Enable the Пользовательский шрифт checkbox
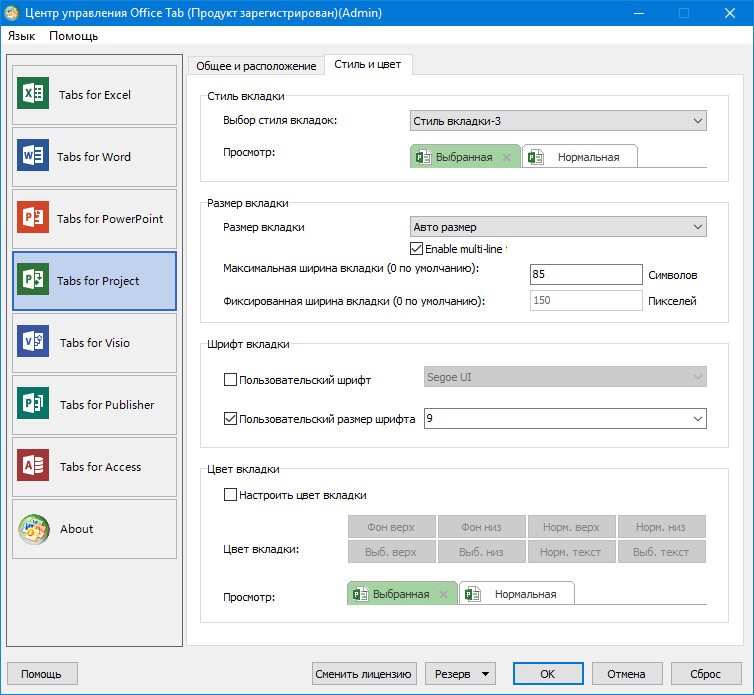The height and width of the screenshot is (695, 754). point(231,380)
